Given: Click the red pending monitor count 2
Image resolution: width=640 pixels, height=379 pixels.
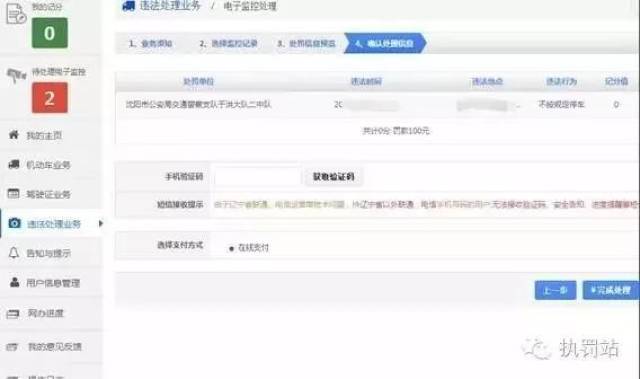Looking at the screenshot, I should click(x=50, y=98).
